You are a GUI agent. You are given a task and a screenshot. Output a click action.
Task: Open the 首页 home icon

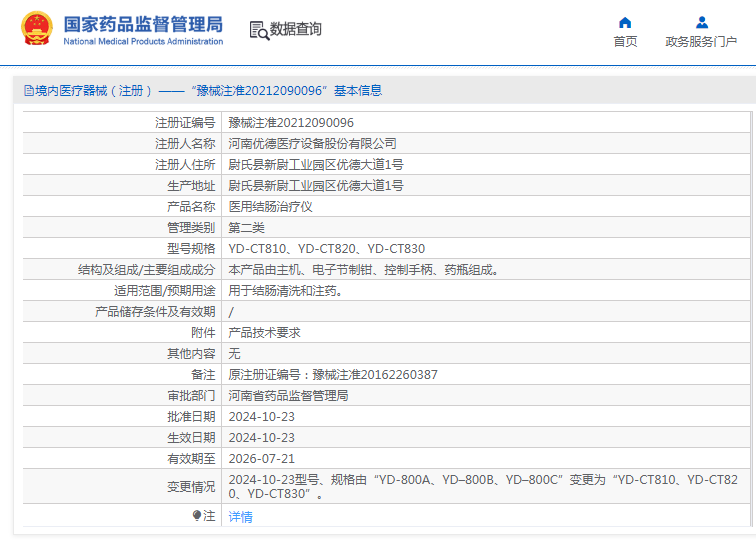tap(625, 23)
